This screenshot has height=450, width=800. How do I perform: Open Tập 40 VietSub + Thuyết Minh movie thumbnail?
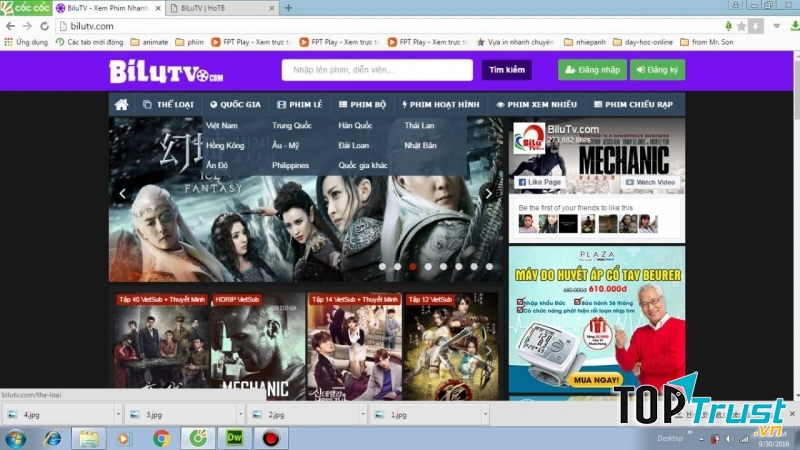coord(162,346)
